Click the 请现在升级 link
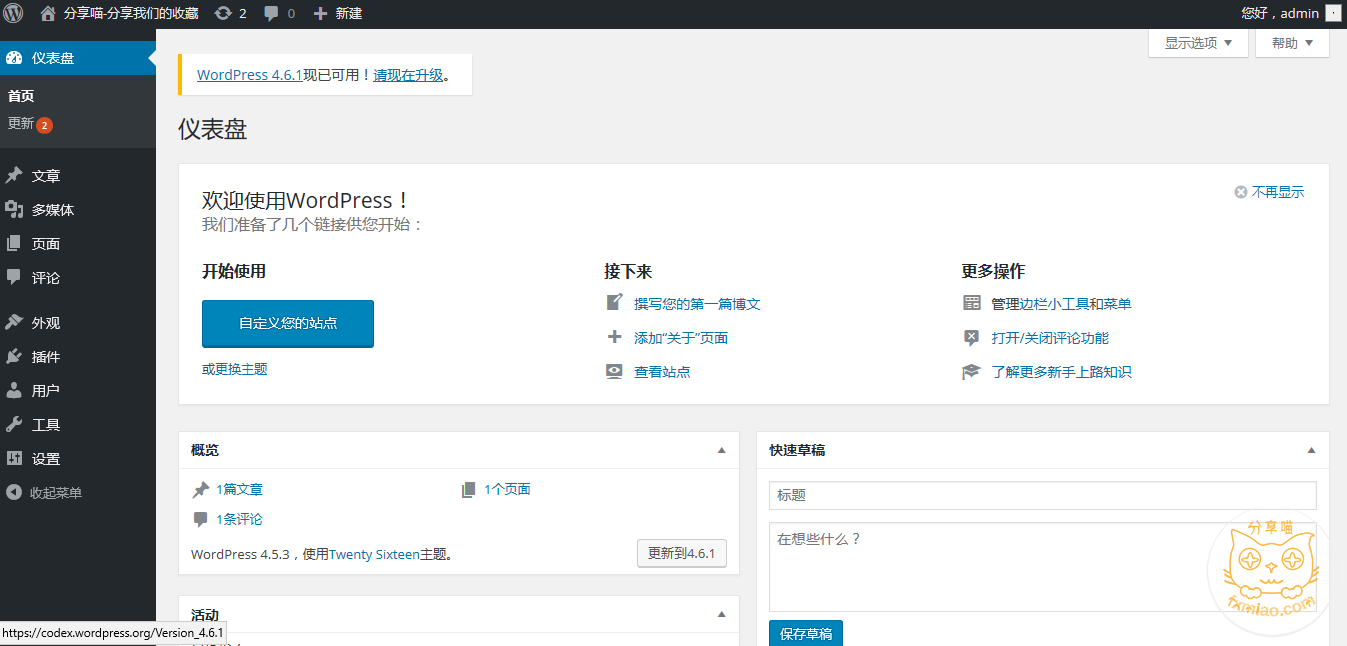Viewport: 1347px width, 646px height. [408, 75]
